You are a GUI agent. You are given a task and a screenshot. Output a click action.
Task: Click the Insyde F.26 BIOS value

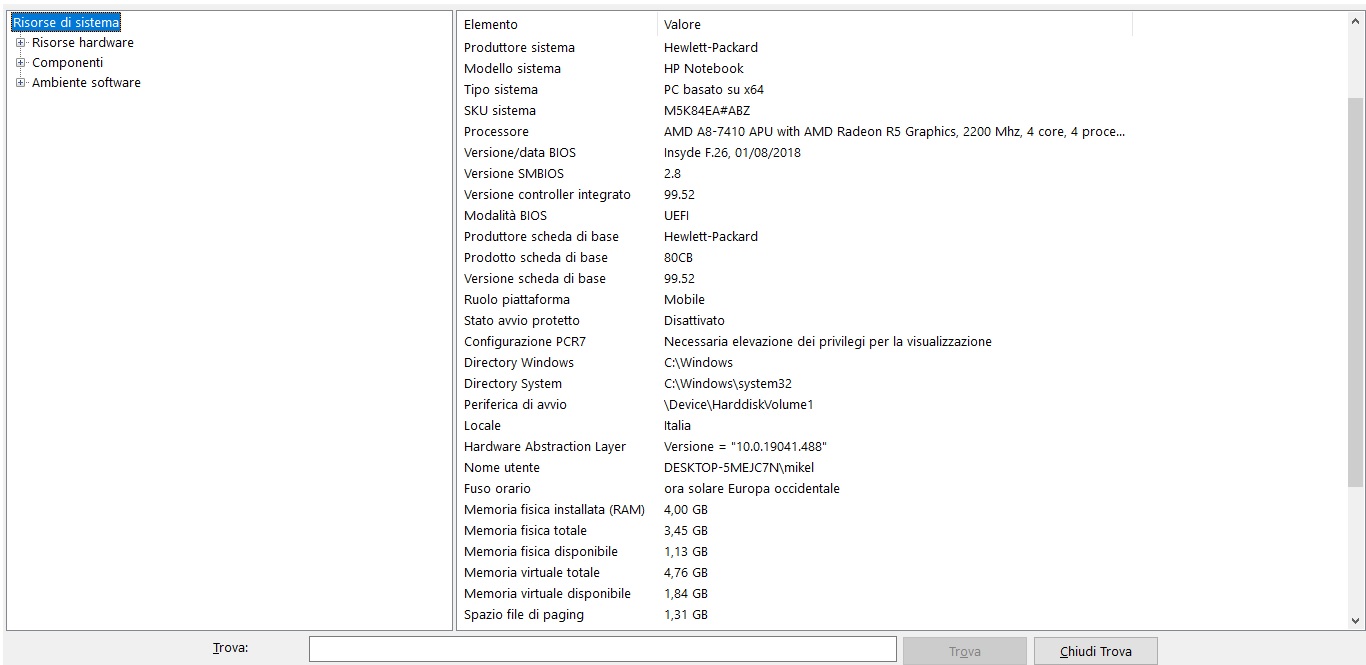pos(732,152)
